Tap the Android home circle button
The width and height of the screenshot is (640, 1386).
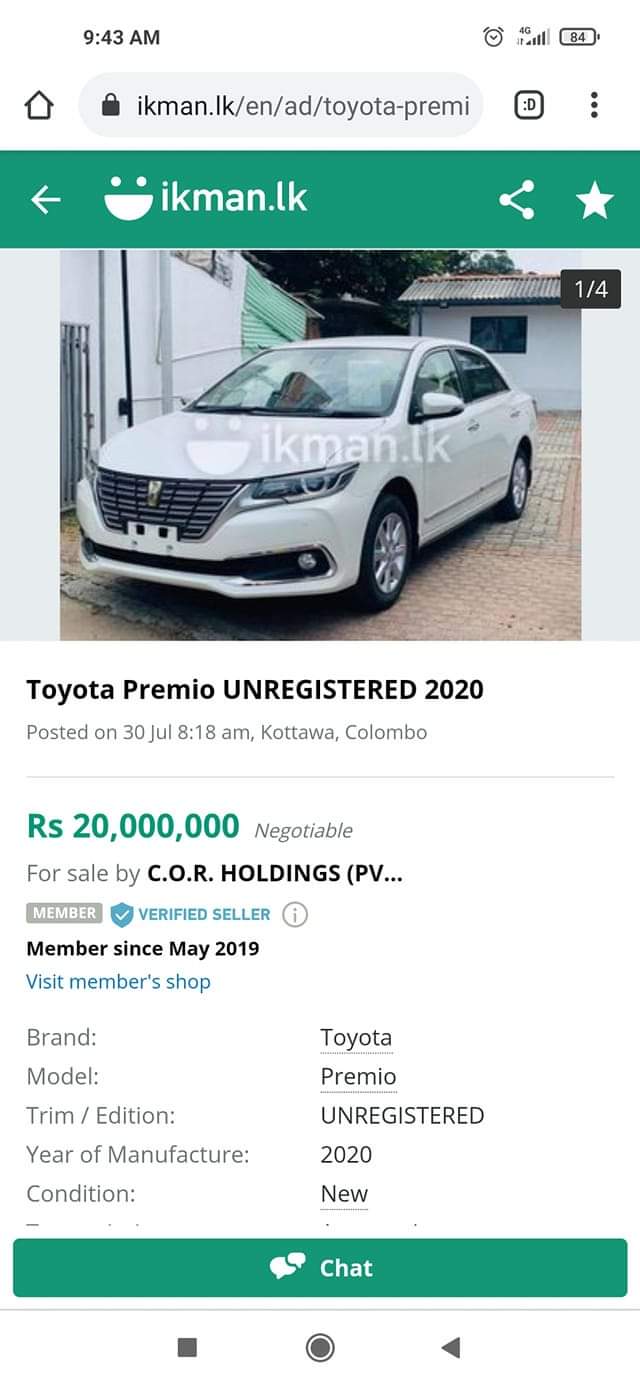click(320, 1348)
